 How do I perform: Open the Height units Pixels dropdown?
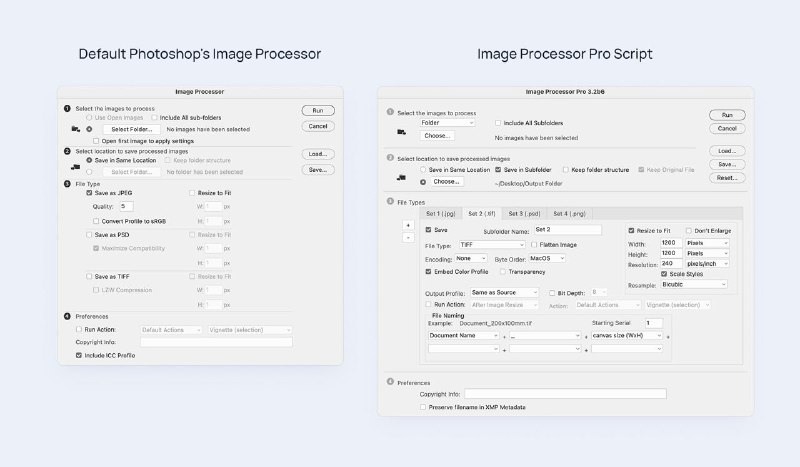pos(707,253)
